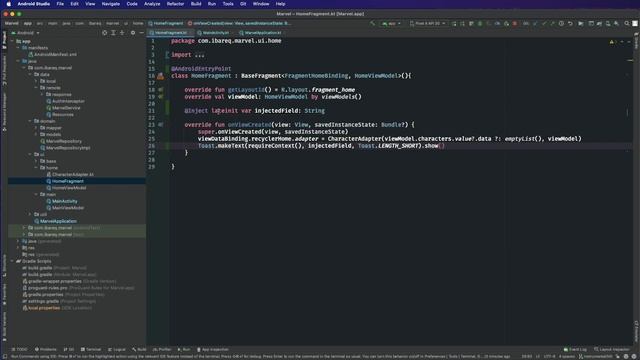Click gutter icon beside class HomeFragment line

pyautogui.click(x=161, y=76)
